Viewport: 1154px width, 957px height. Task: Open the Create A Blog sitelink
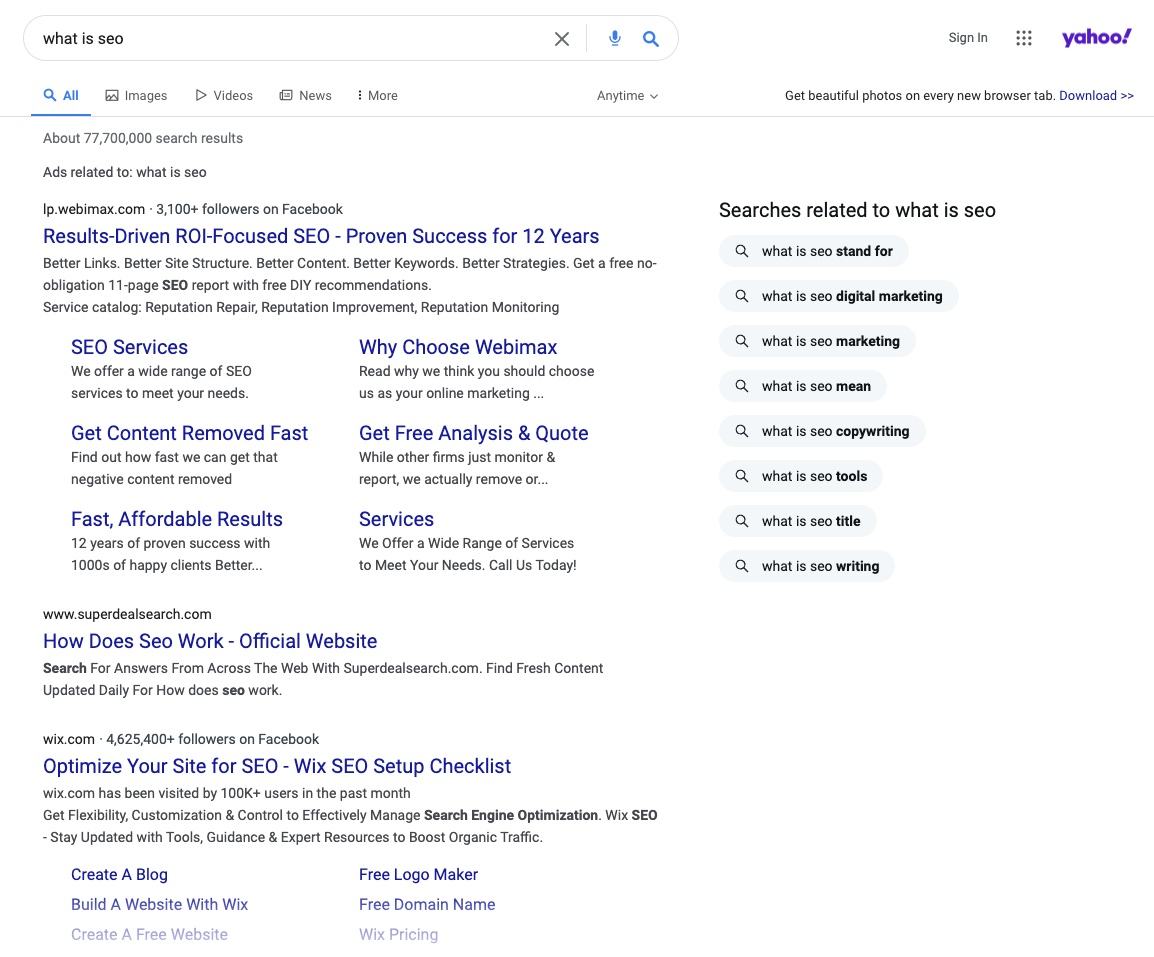119,875
